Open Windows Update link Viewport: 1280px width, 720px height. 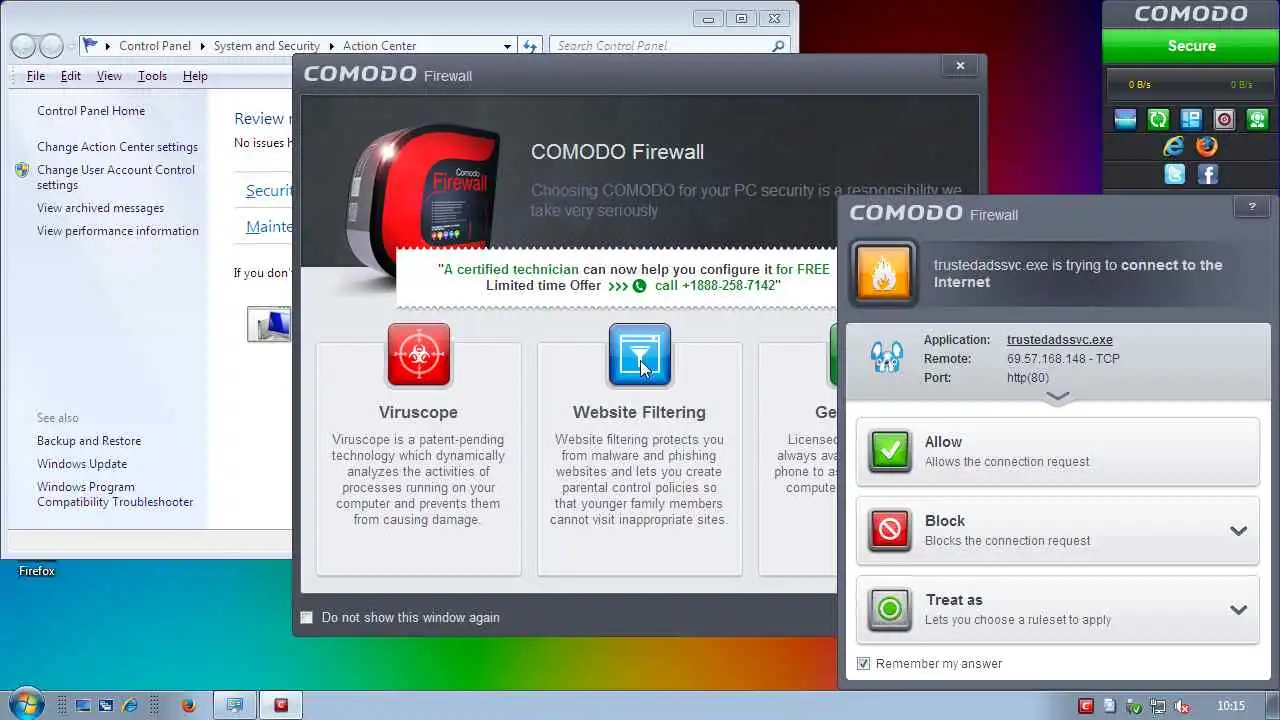(x=82, y=464)
